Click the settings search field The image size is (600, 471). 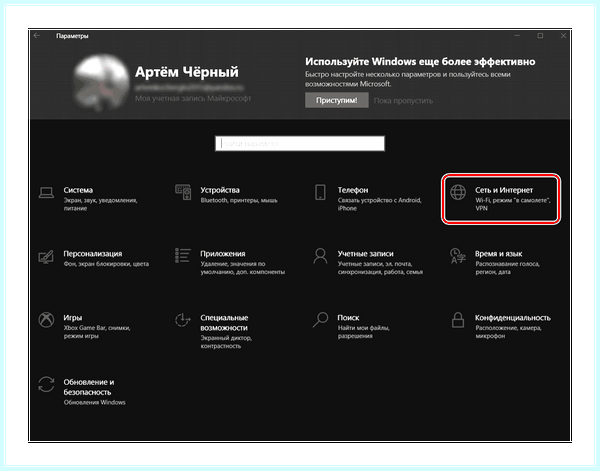[x=300, y=143]
